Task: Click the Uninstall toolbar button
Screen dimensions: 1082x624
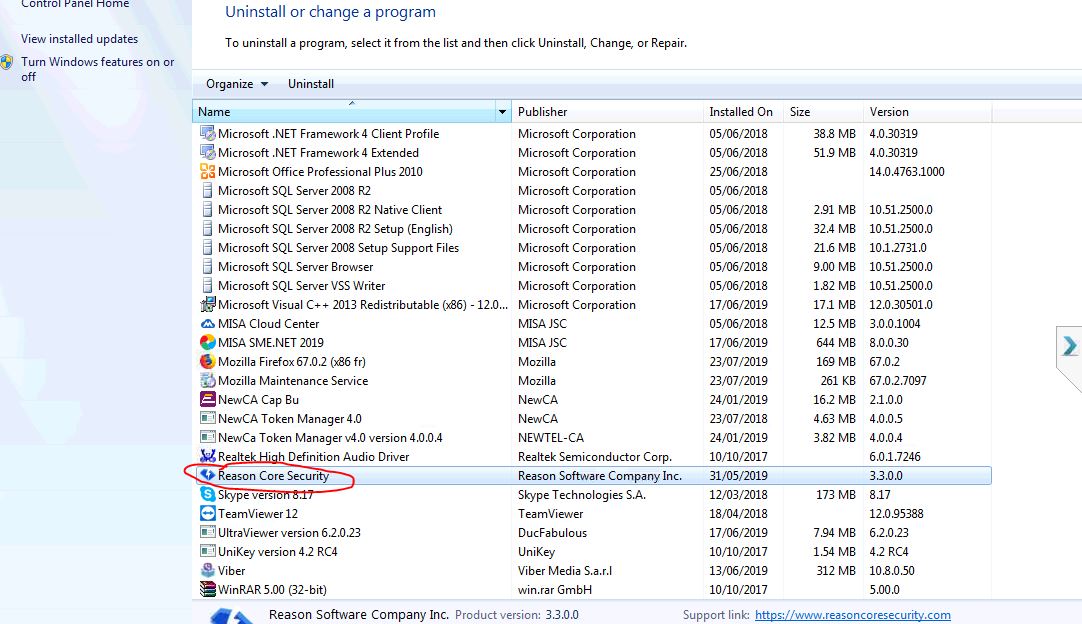Action: pos(311,84)
